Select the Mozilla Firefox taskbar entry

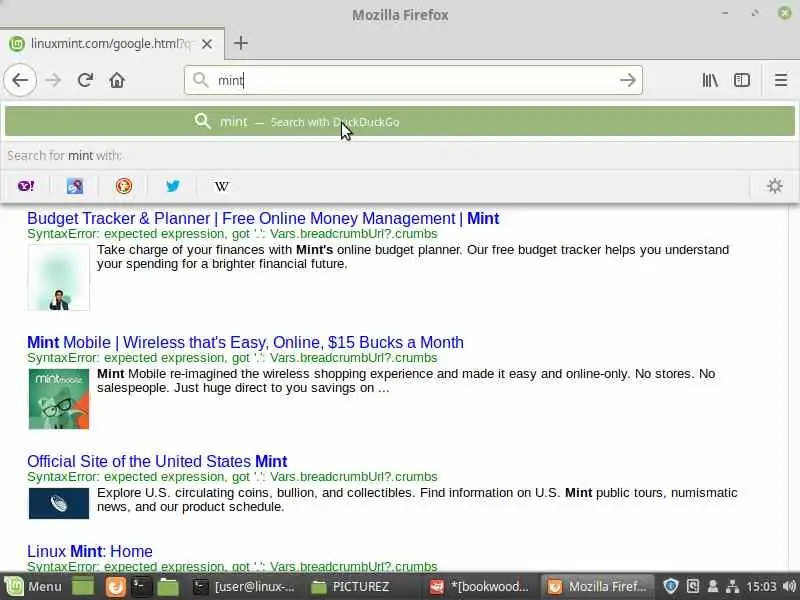click(598, 587)
